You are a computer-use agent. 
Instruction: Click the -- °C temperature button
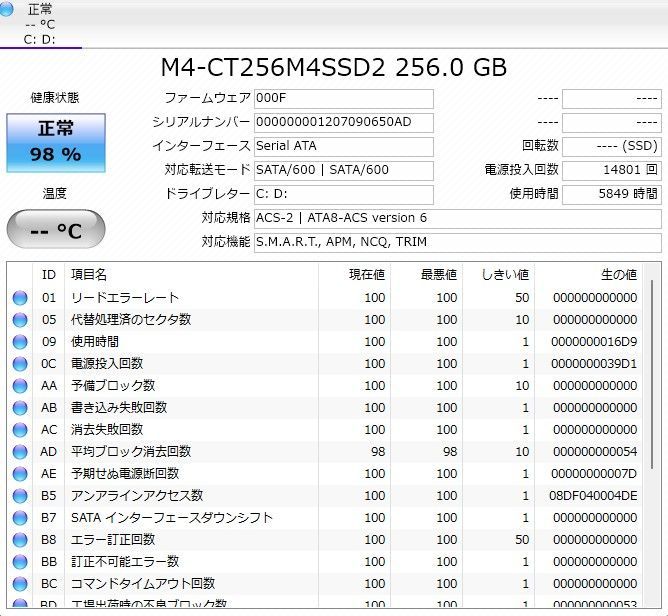(56, 229)
